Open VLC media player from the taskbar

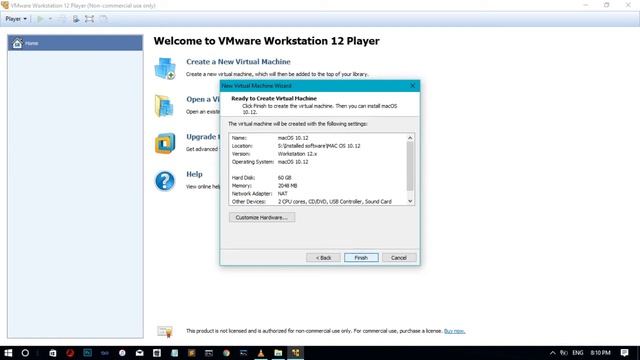pos(261,353)
